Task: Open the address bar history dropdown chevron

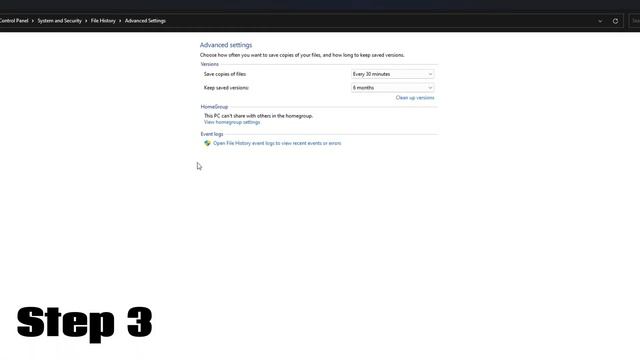Action: tap(600, 21)
